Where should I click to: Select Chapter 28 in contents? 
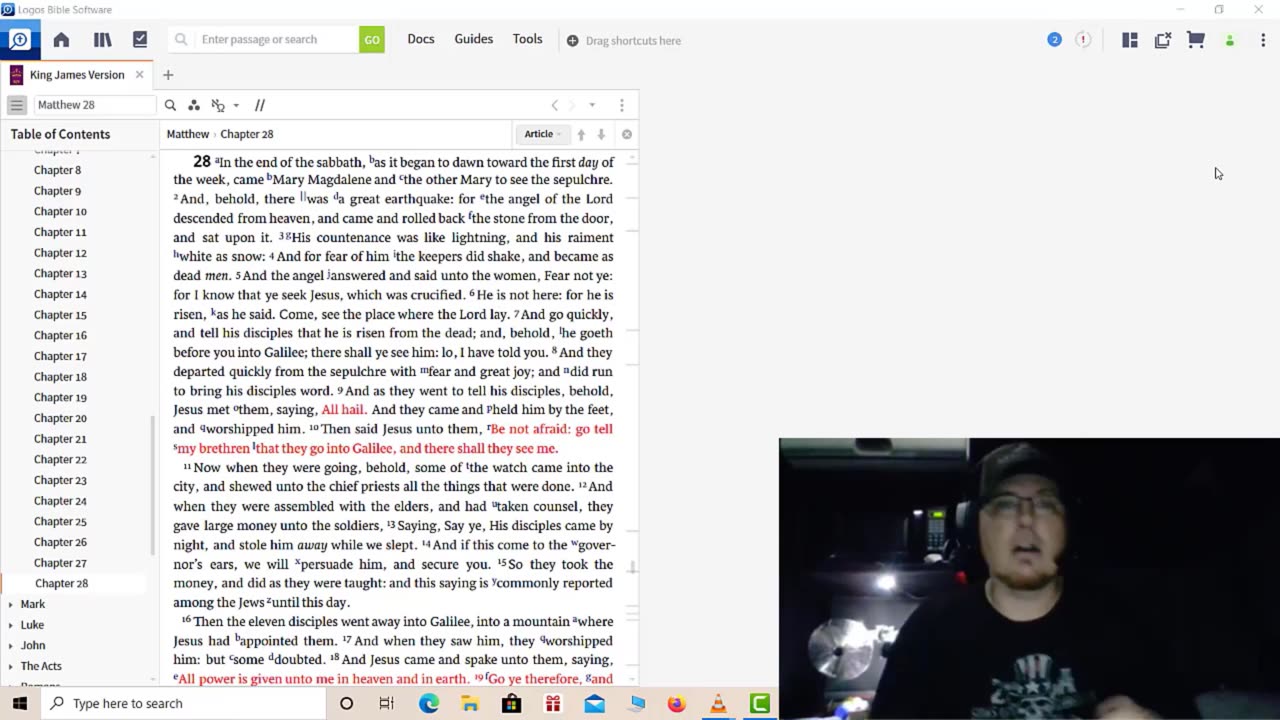point(61,583)
